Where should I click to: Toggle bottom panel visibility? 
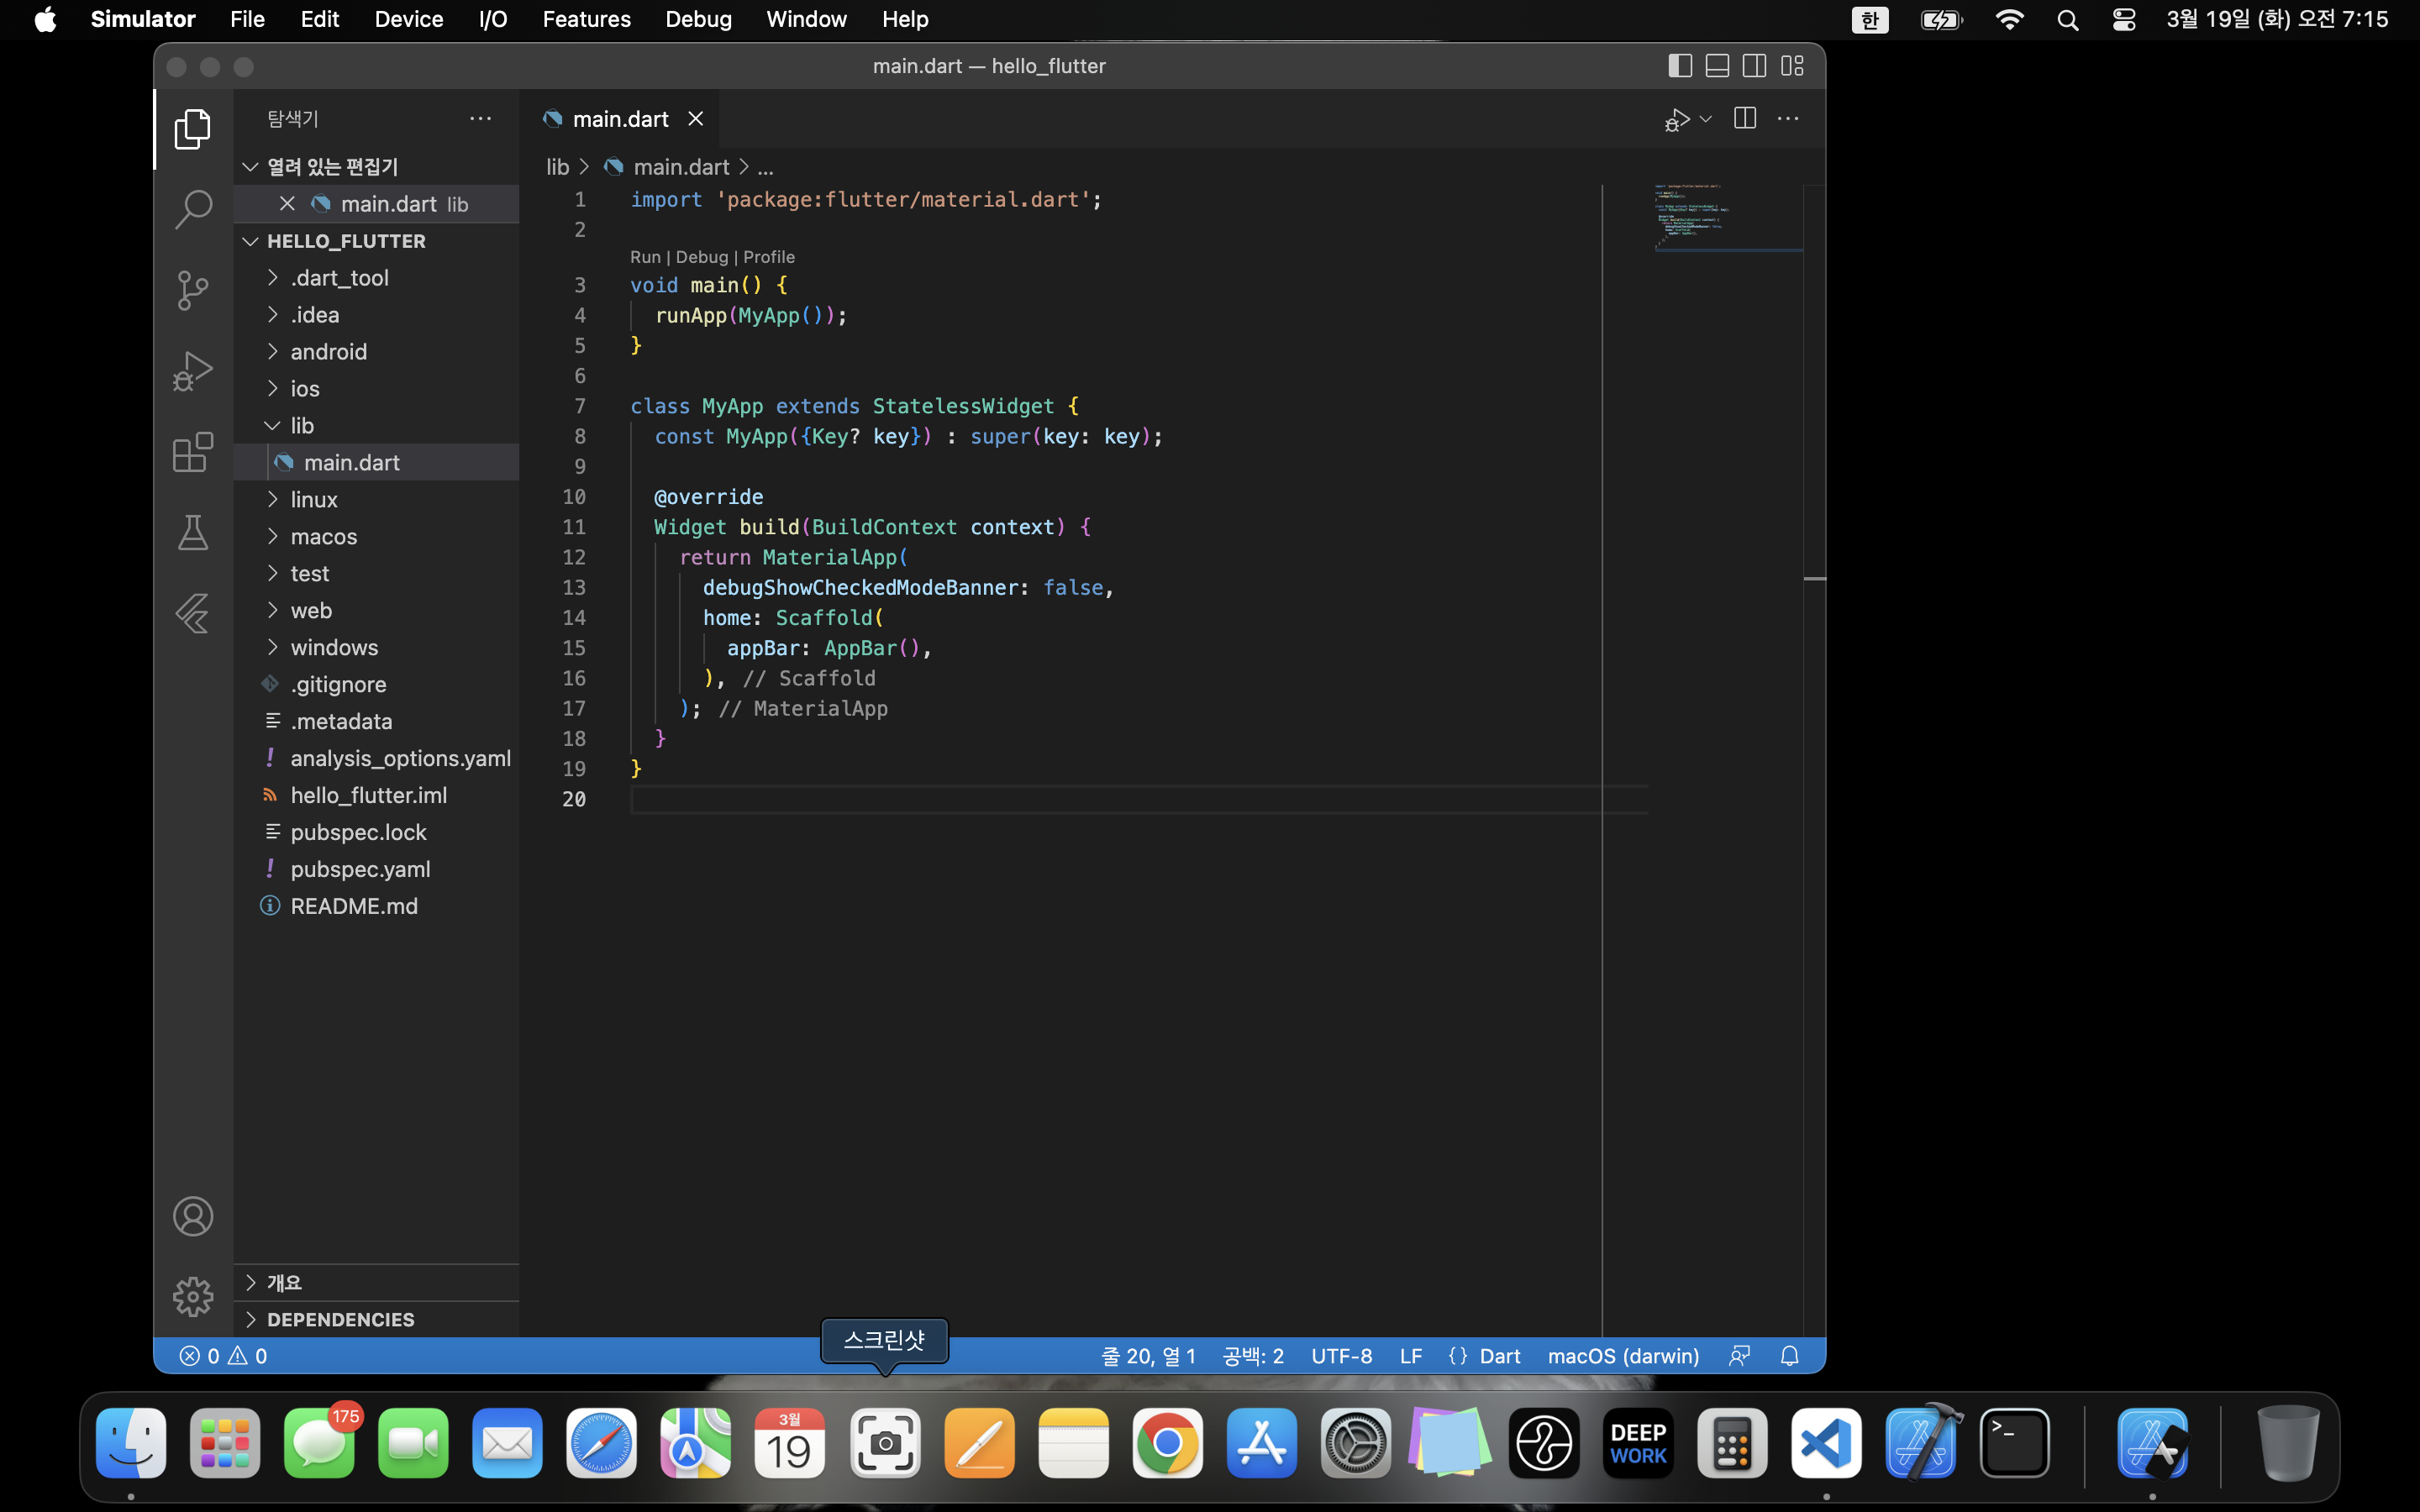1717,66
